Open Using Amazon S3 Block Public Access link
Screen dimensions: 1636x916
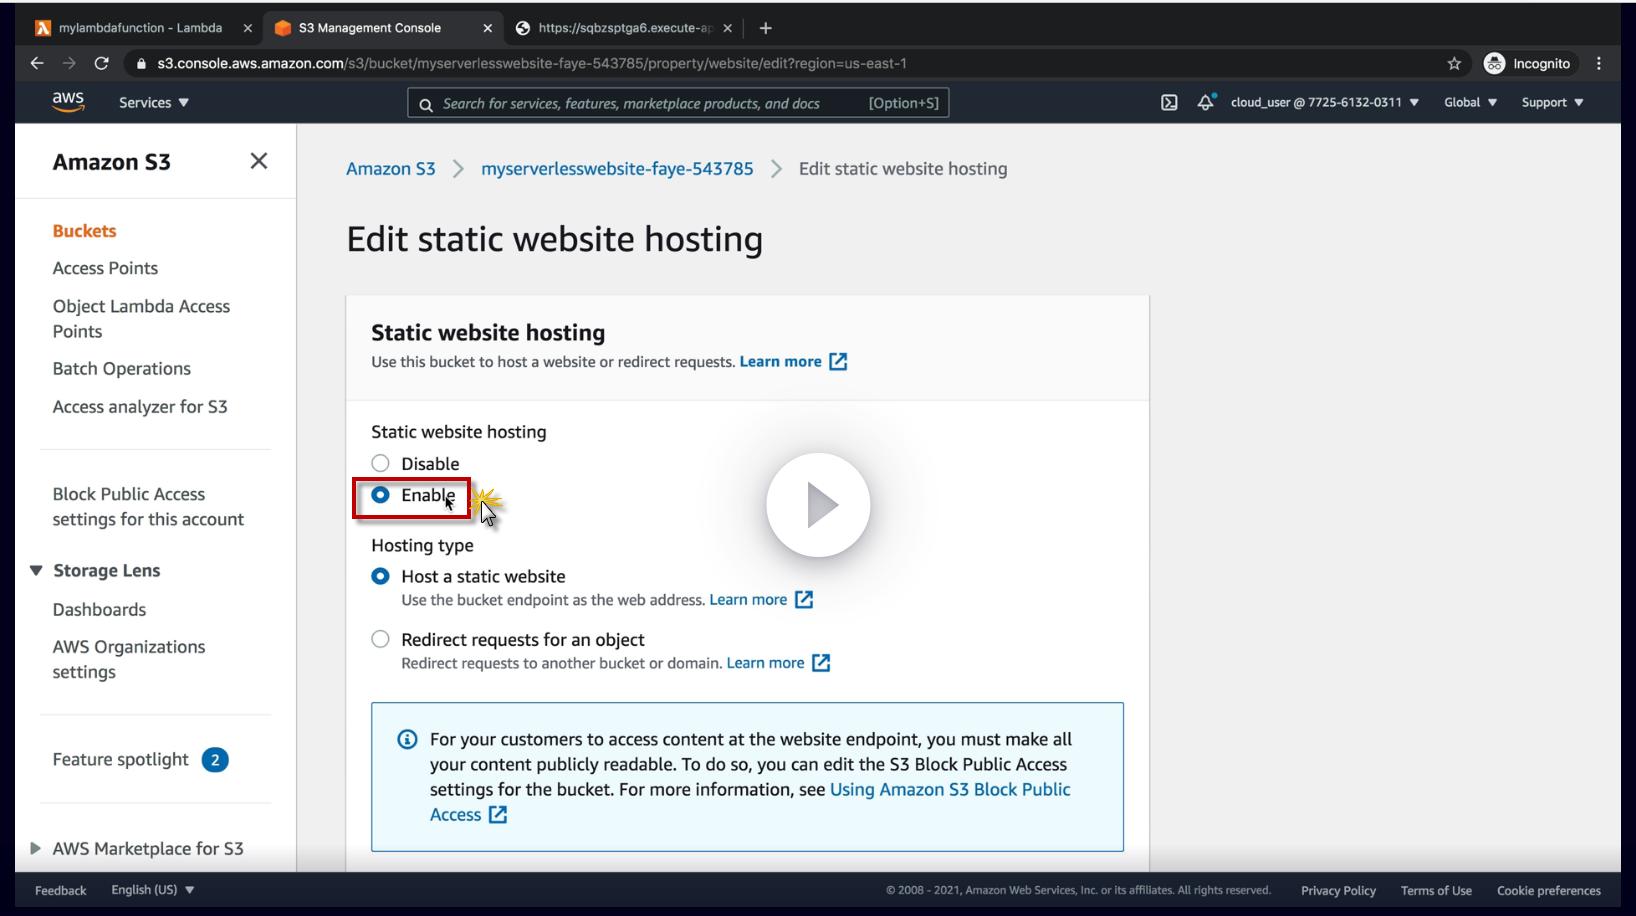coord(750,801)
